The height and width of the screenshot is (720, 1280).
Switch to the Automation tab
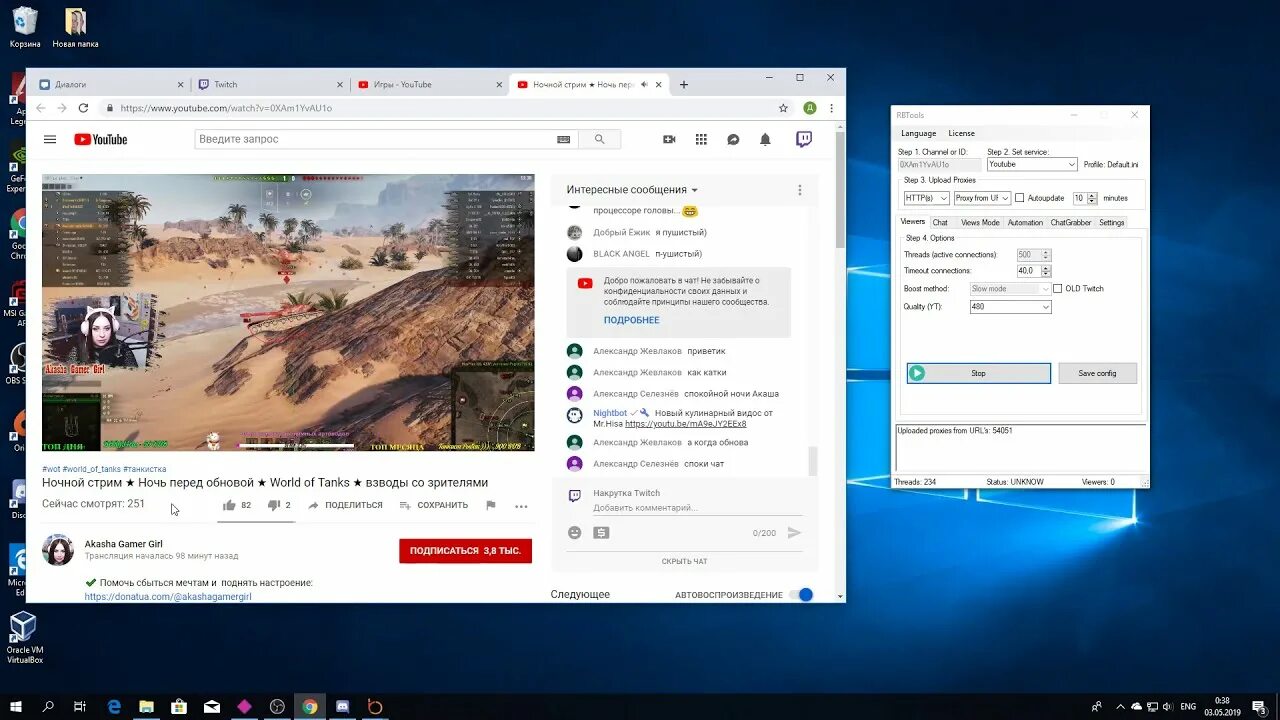coord(1025,223)
